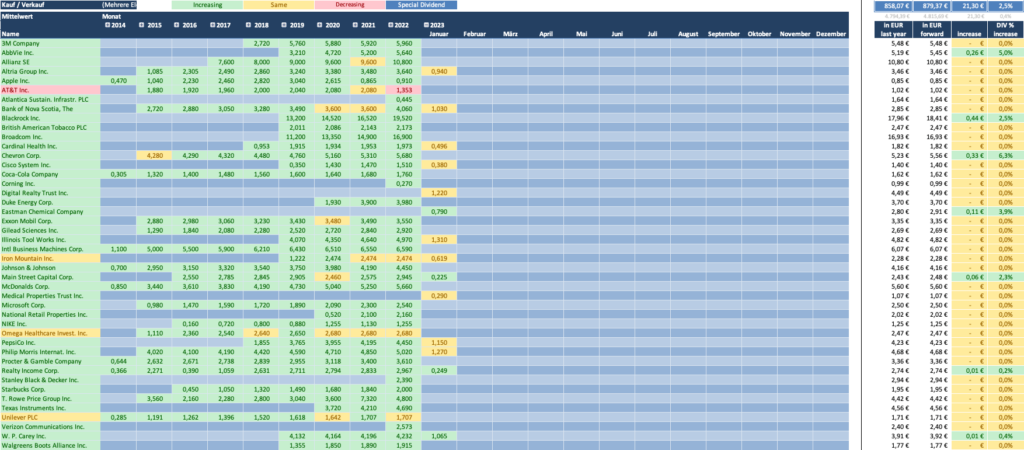
Task: Select the 'Iron Mountain Inc.' row label
Action: (x=50, y=259)
